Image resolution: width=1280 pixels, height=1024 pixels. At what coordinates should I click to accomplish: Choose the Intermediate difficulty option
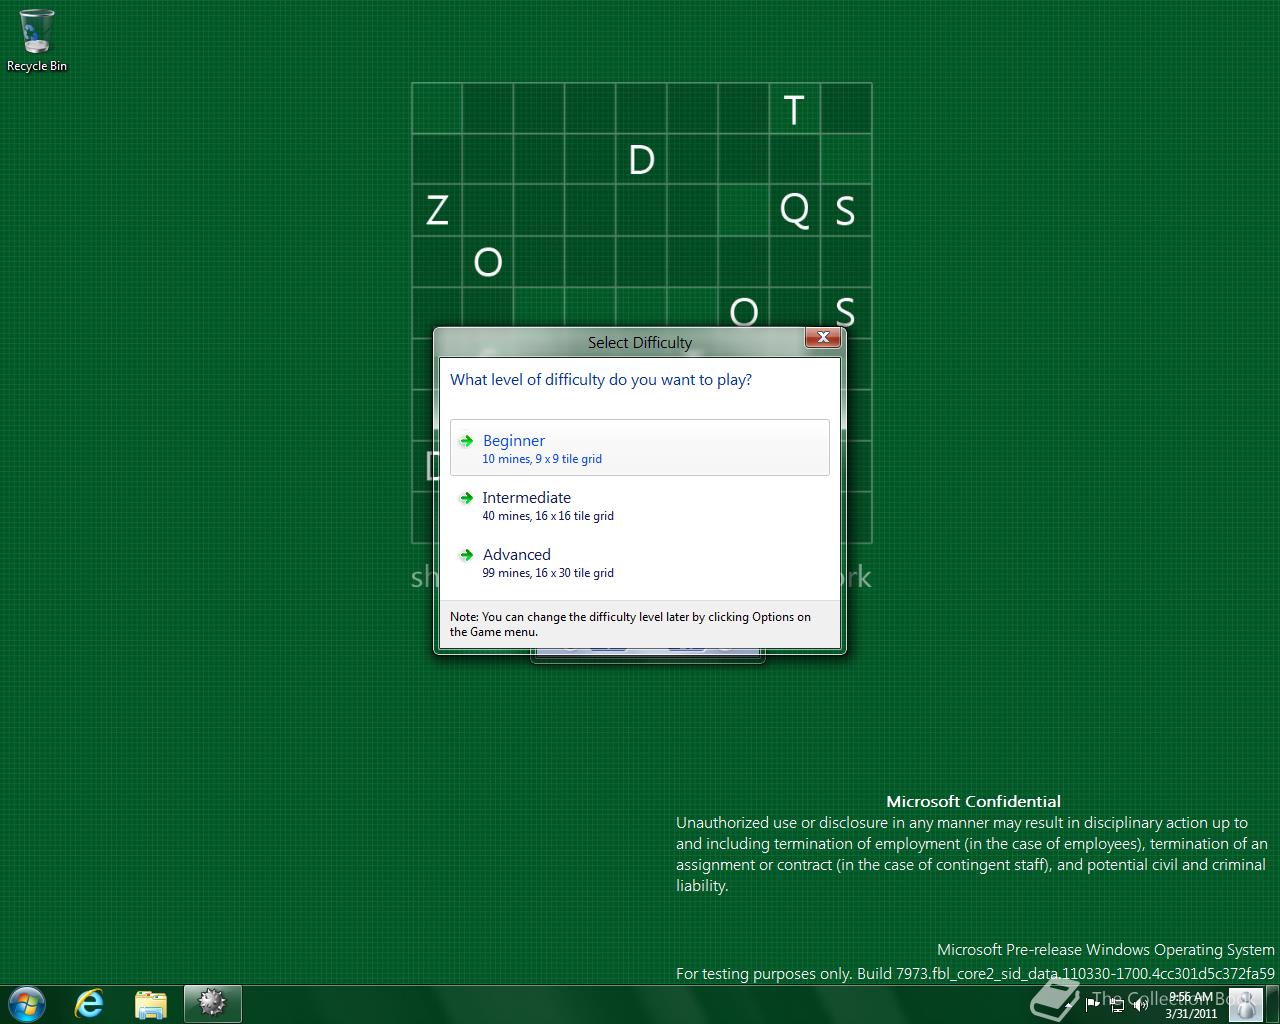[640, 505]
